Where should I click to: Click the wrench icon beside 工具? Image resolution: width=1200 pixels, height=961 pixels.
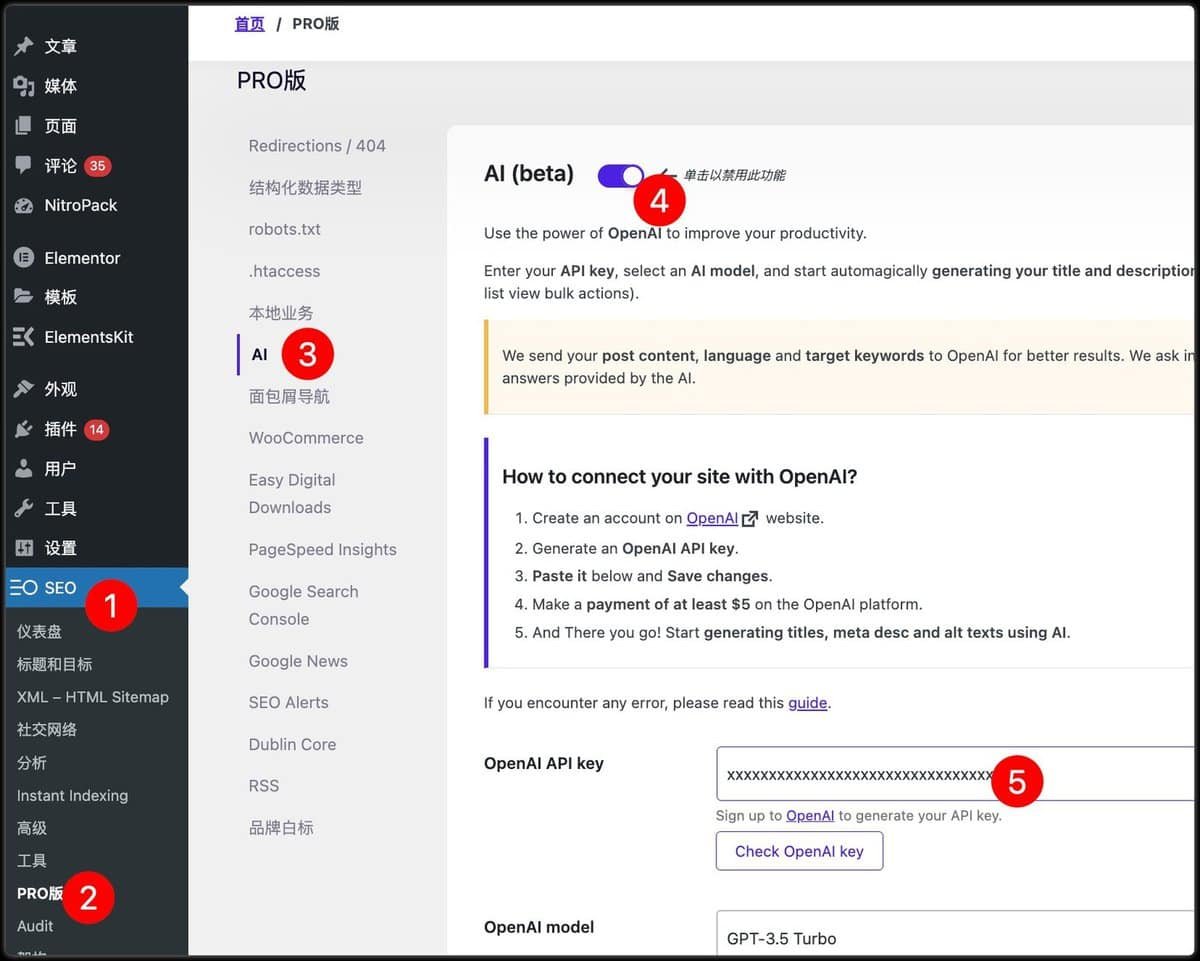click(x=24, y=508)
